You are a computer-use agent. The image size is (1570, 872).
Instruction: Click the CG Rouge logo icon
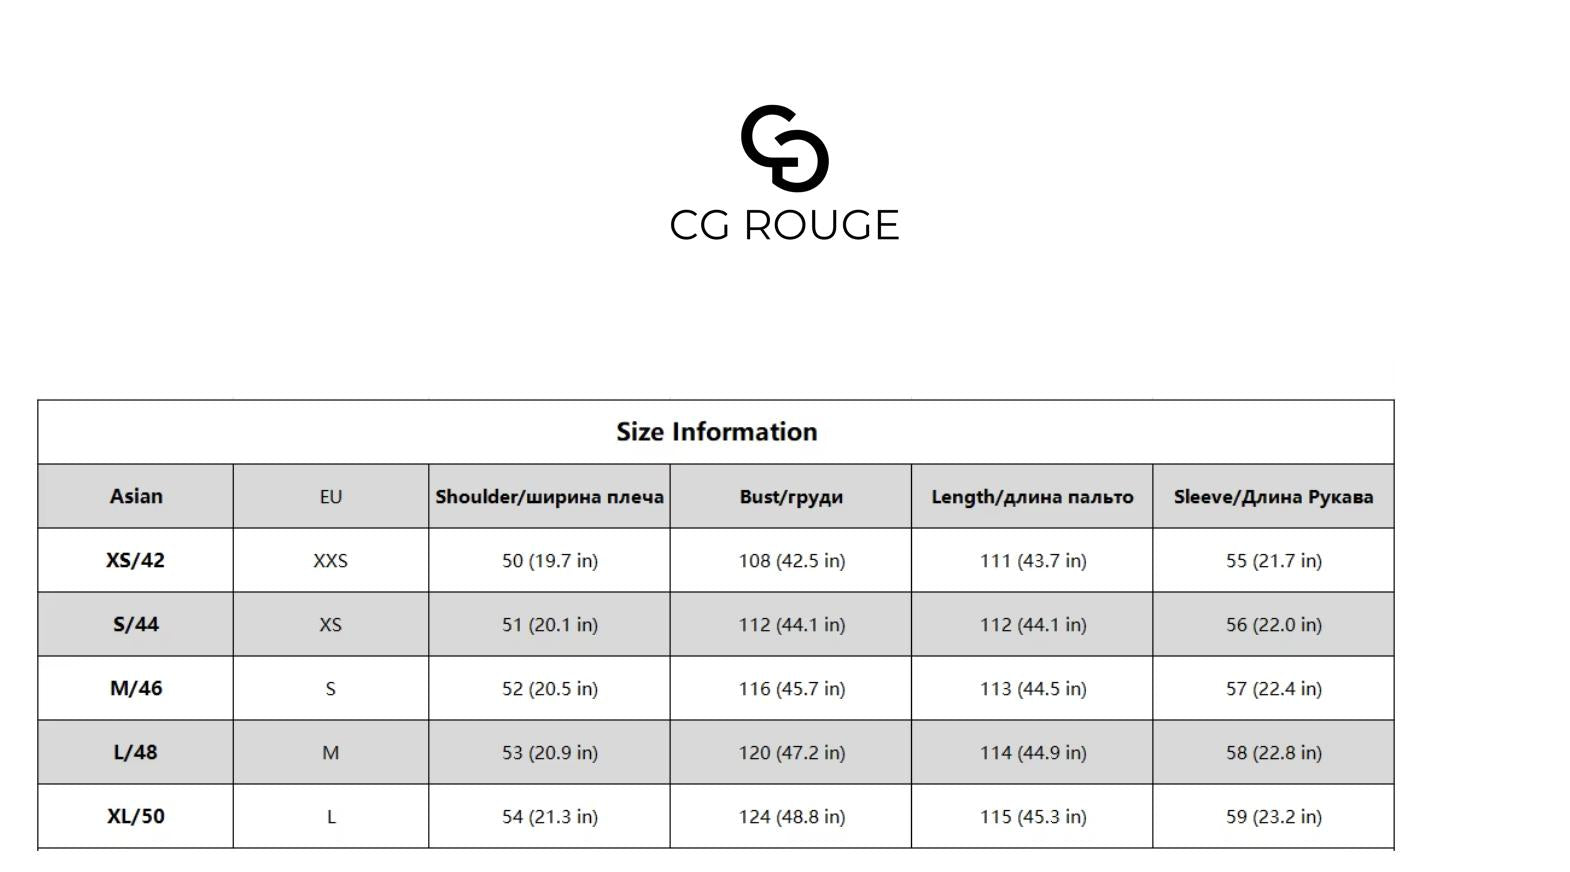tap(785, 148)
